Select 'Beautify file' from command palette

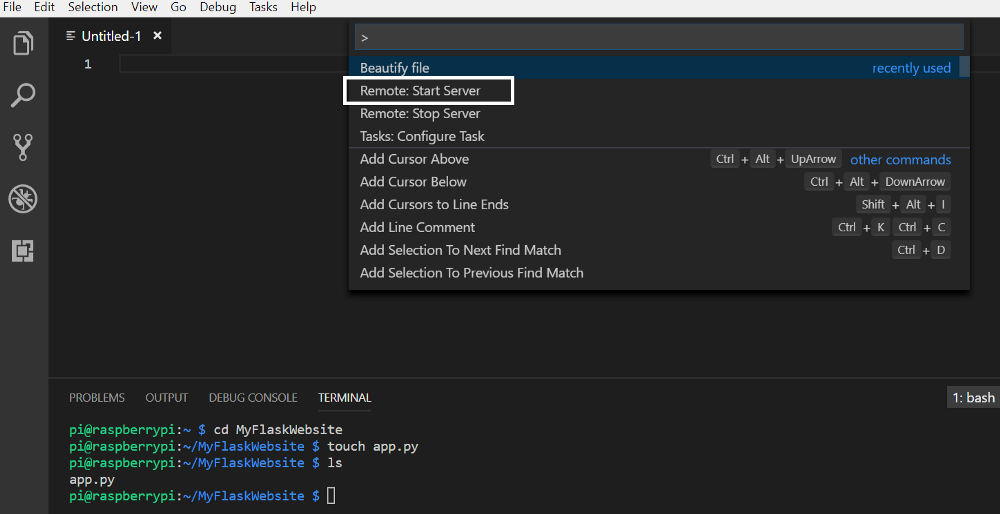pos(395,68)
